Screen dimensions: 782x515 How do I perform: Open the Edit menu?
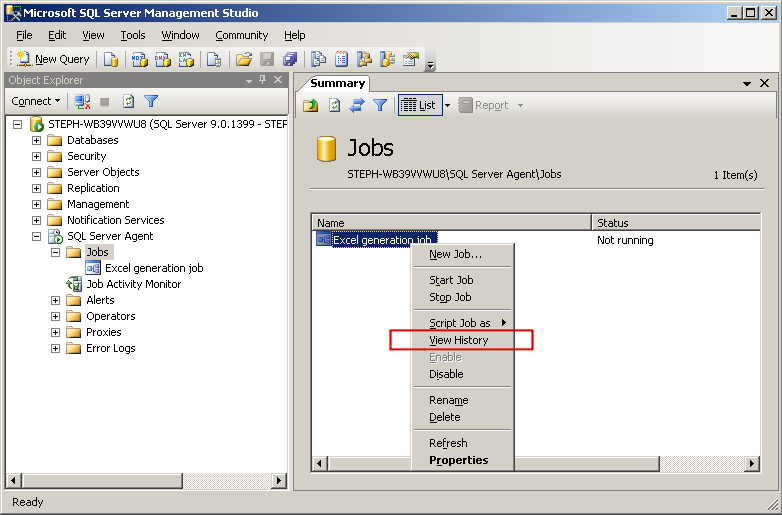pyautogui.click(x=57, y=35)
